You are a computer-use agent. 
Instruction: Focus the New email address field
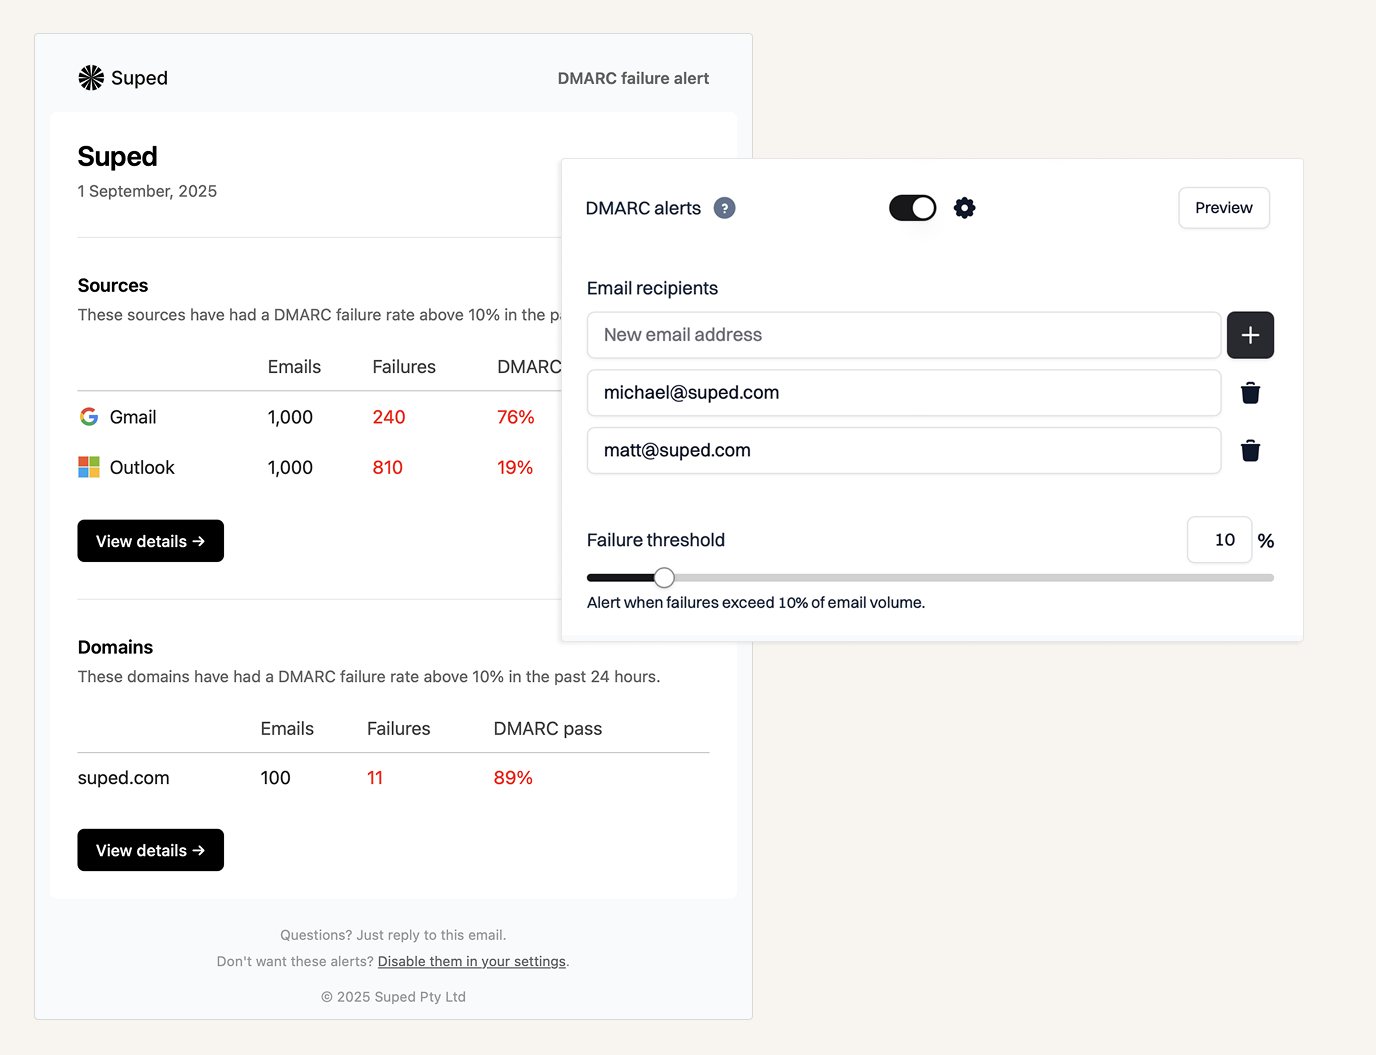point(903,335)
